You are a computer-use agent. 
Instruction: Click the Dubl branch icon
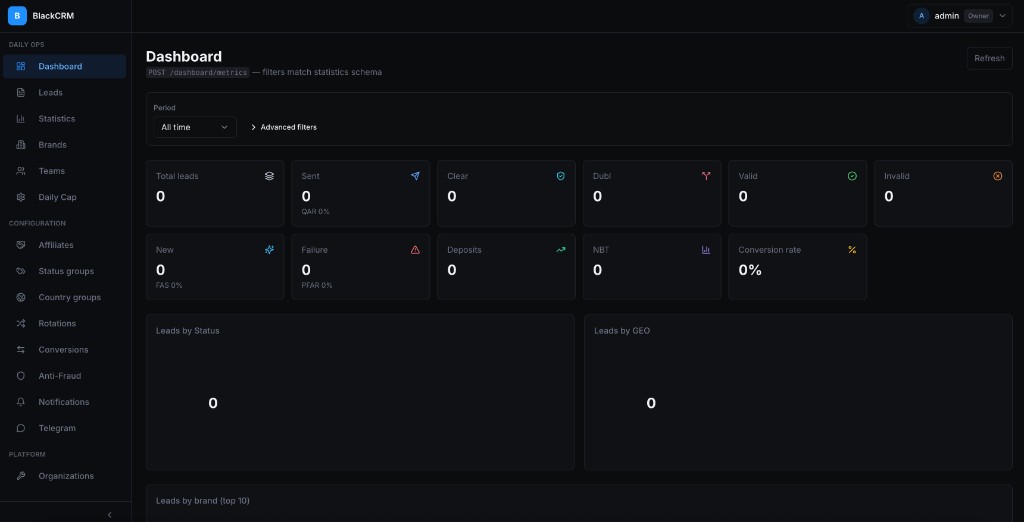tap(706, 176)
